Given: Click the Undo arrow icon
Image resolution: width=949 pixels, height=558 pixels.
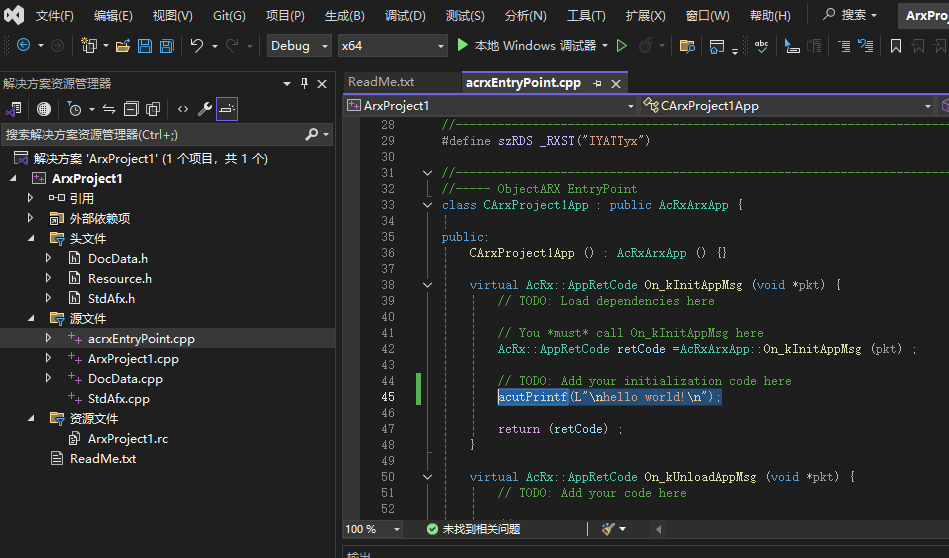Looking at the screenshot, I should (x=197, y=46).
